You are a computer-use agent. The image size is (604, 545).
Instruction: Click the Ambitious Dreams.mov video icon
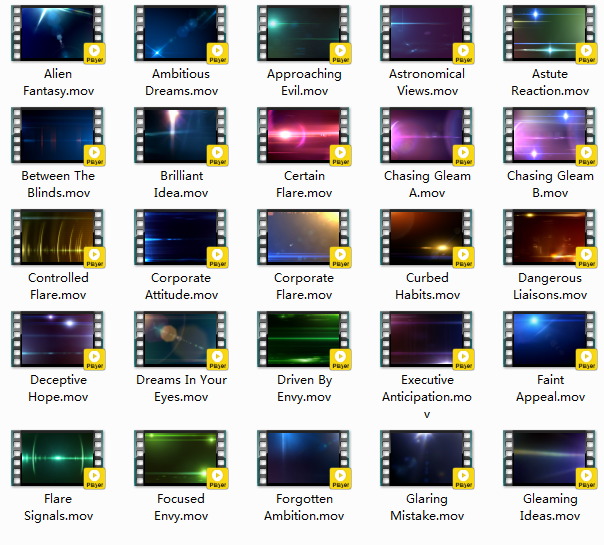181,33
